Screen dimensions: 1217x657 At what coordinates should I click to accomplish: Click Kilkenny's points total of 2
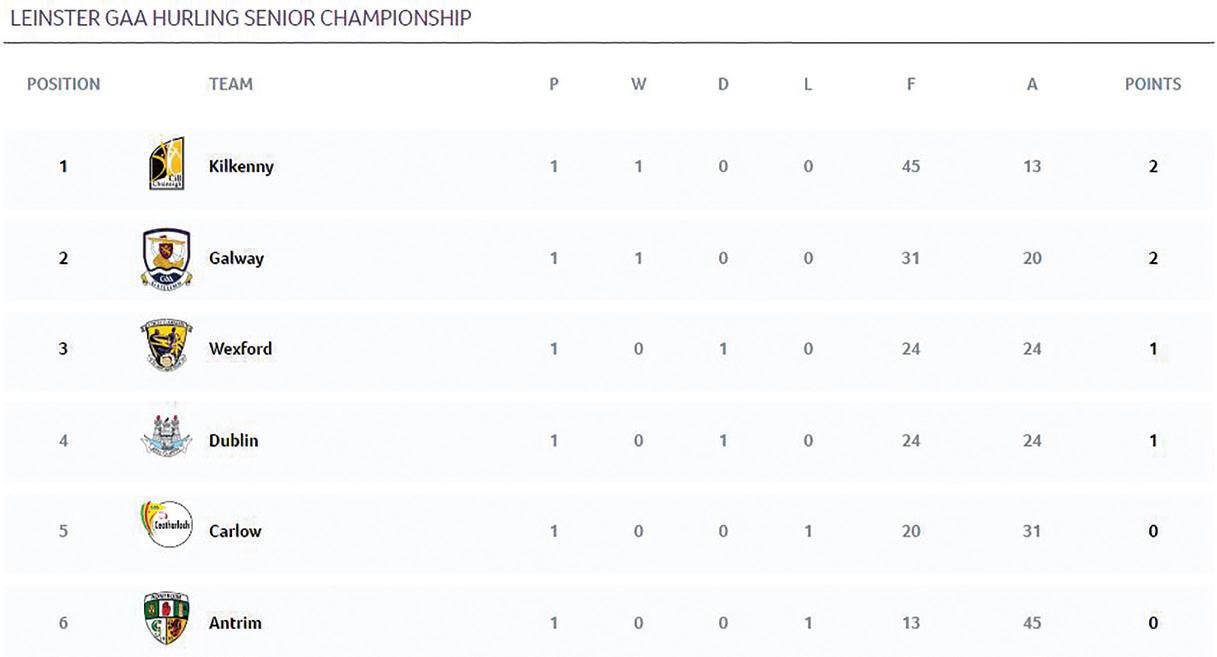(1152, 167)
